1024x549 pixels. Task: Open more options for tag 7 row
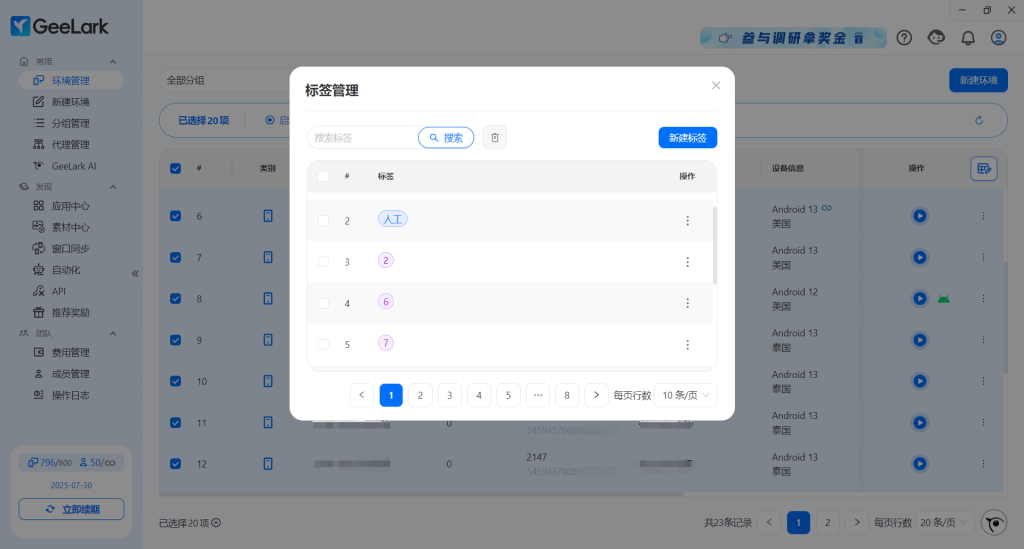coord(687,344)
